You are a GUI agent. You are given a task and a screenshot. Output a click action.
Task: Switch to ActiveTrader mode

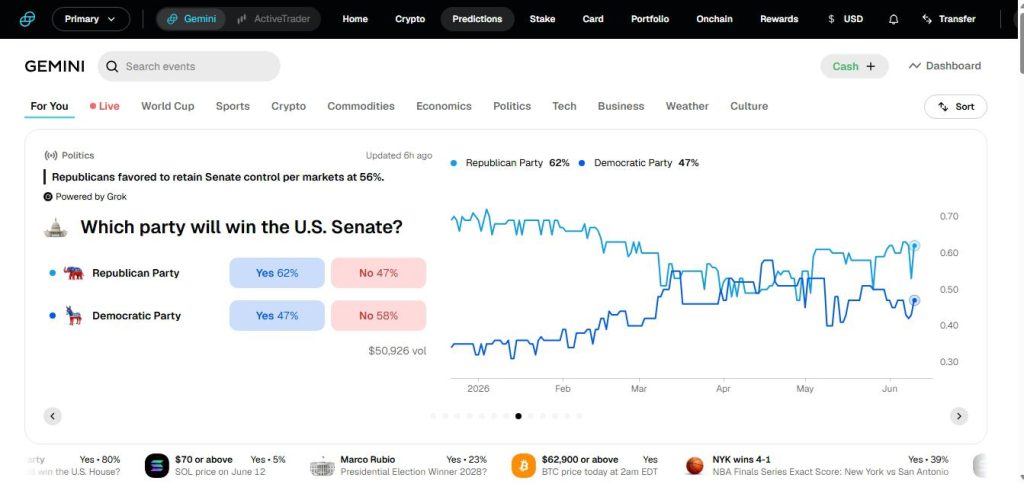273,19
